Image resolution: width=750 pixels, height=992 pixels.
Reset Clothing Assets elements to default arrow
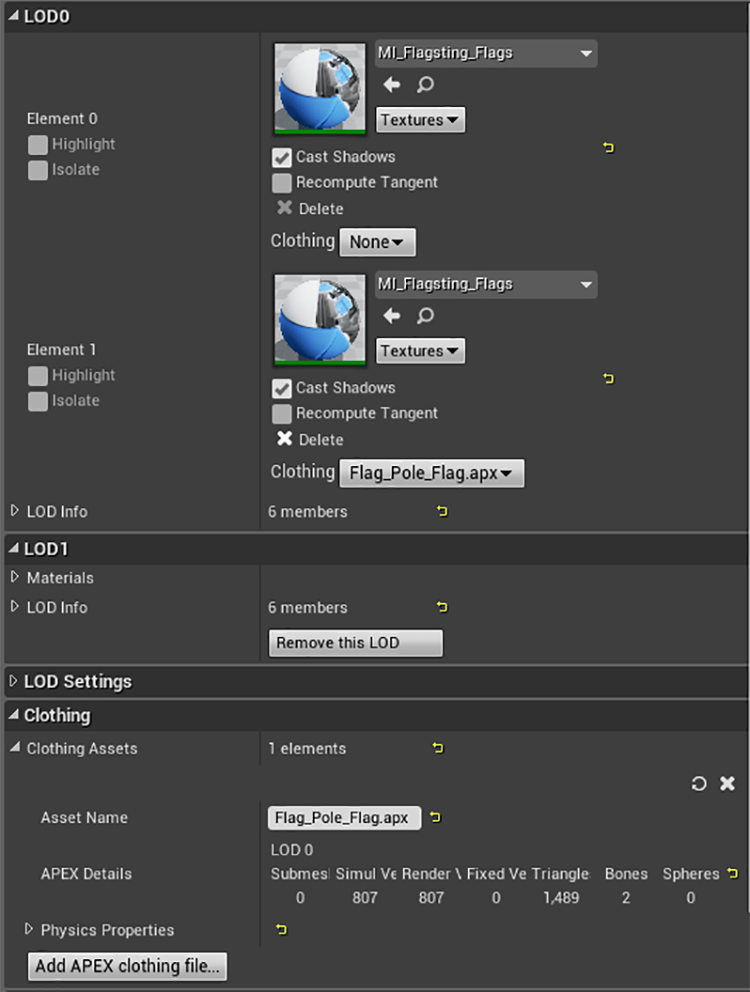pos(438,748)
